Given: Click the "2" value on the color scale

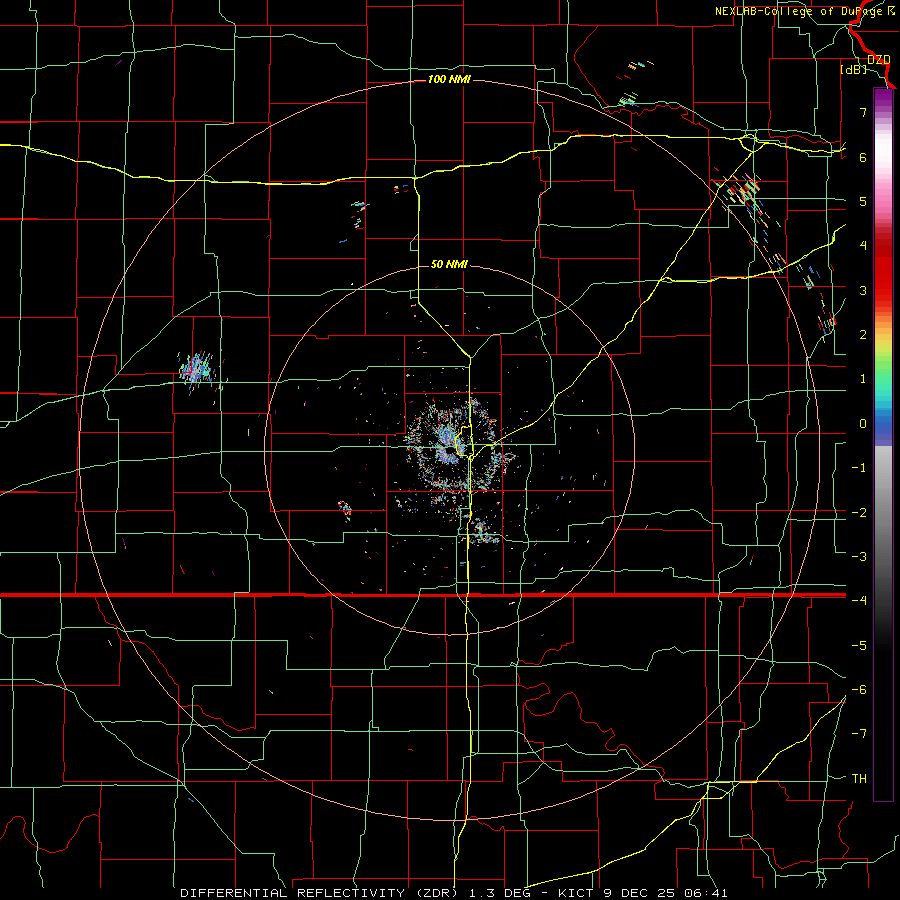Looking at the screenshot, I should coord(863,335).
